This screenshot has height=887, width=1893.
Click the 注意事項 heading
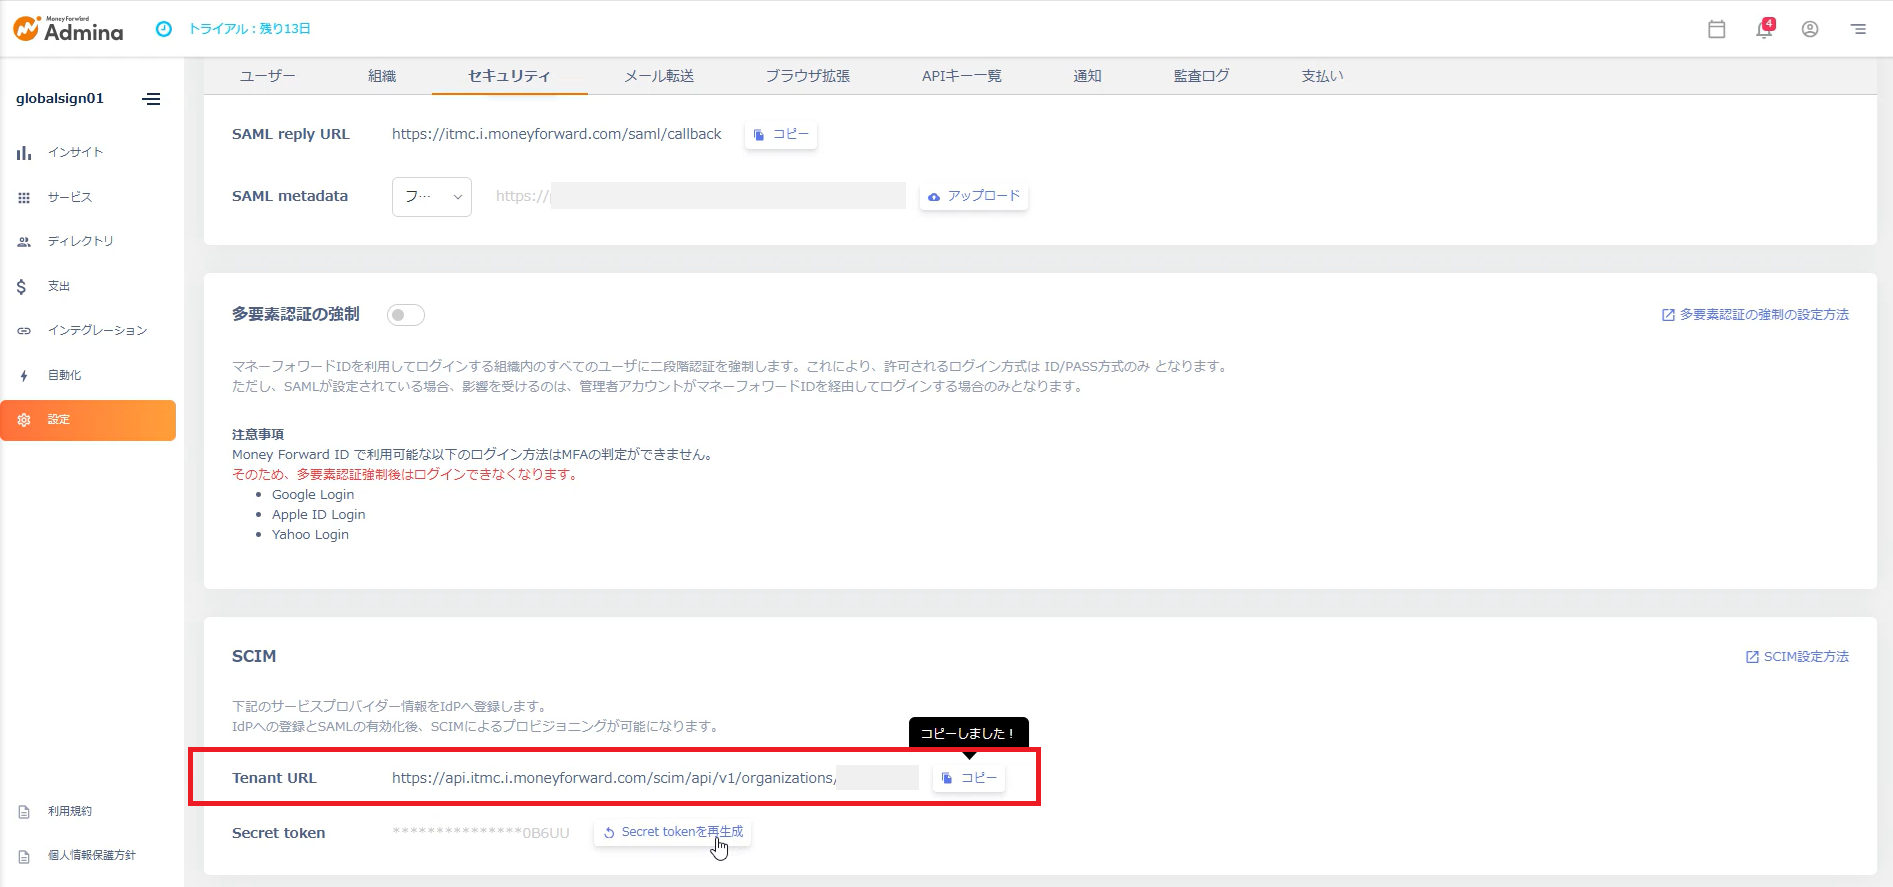[258, 435]
